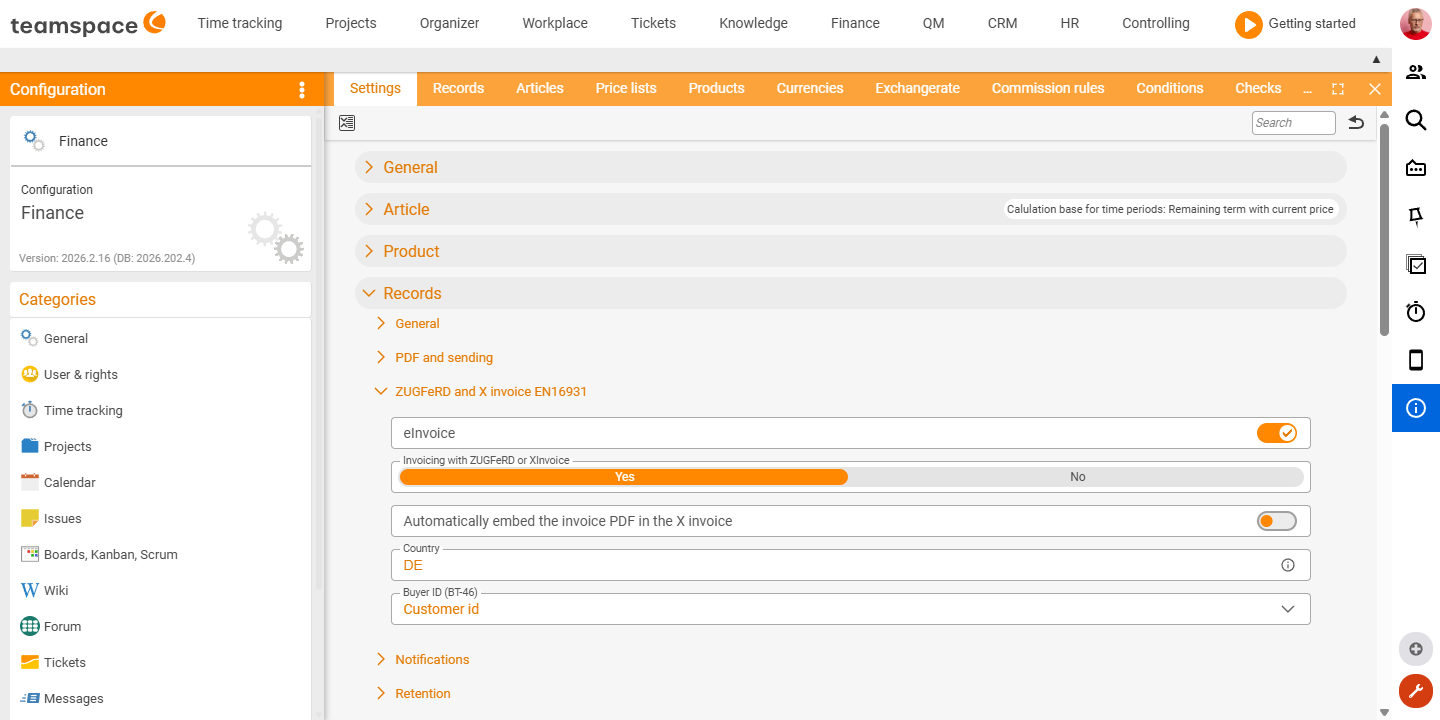Viewport: 1440px width, 720px height.
Task: Click the Country field info icon
Action: [1288, 565]
